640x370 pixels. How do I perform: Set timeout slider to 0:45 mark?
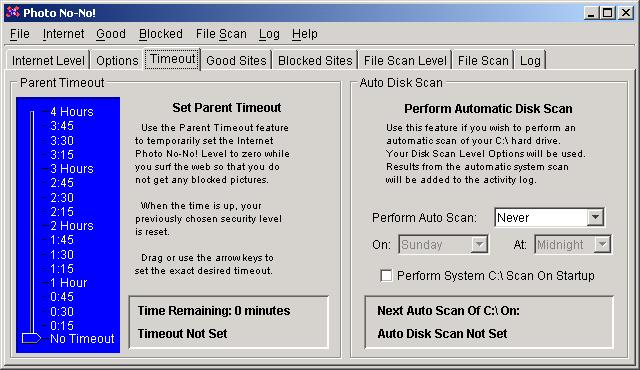pos(62,297)
